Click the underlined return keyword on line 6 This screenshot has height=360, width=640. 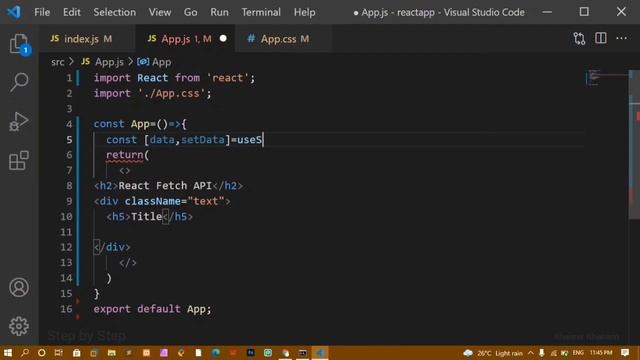(x=124, y=155)
